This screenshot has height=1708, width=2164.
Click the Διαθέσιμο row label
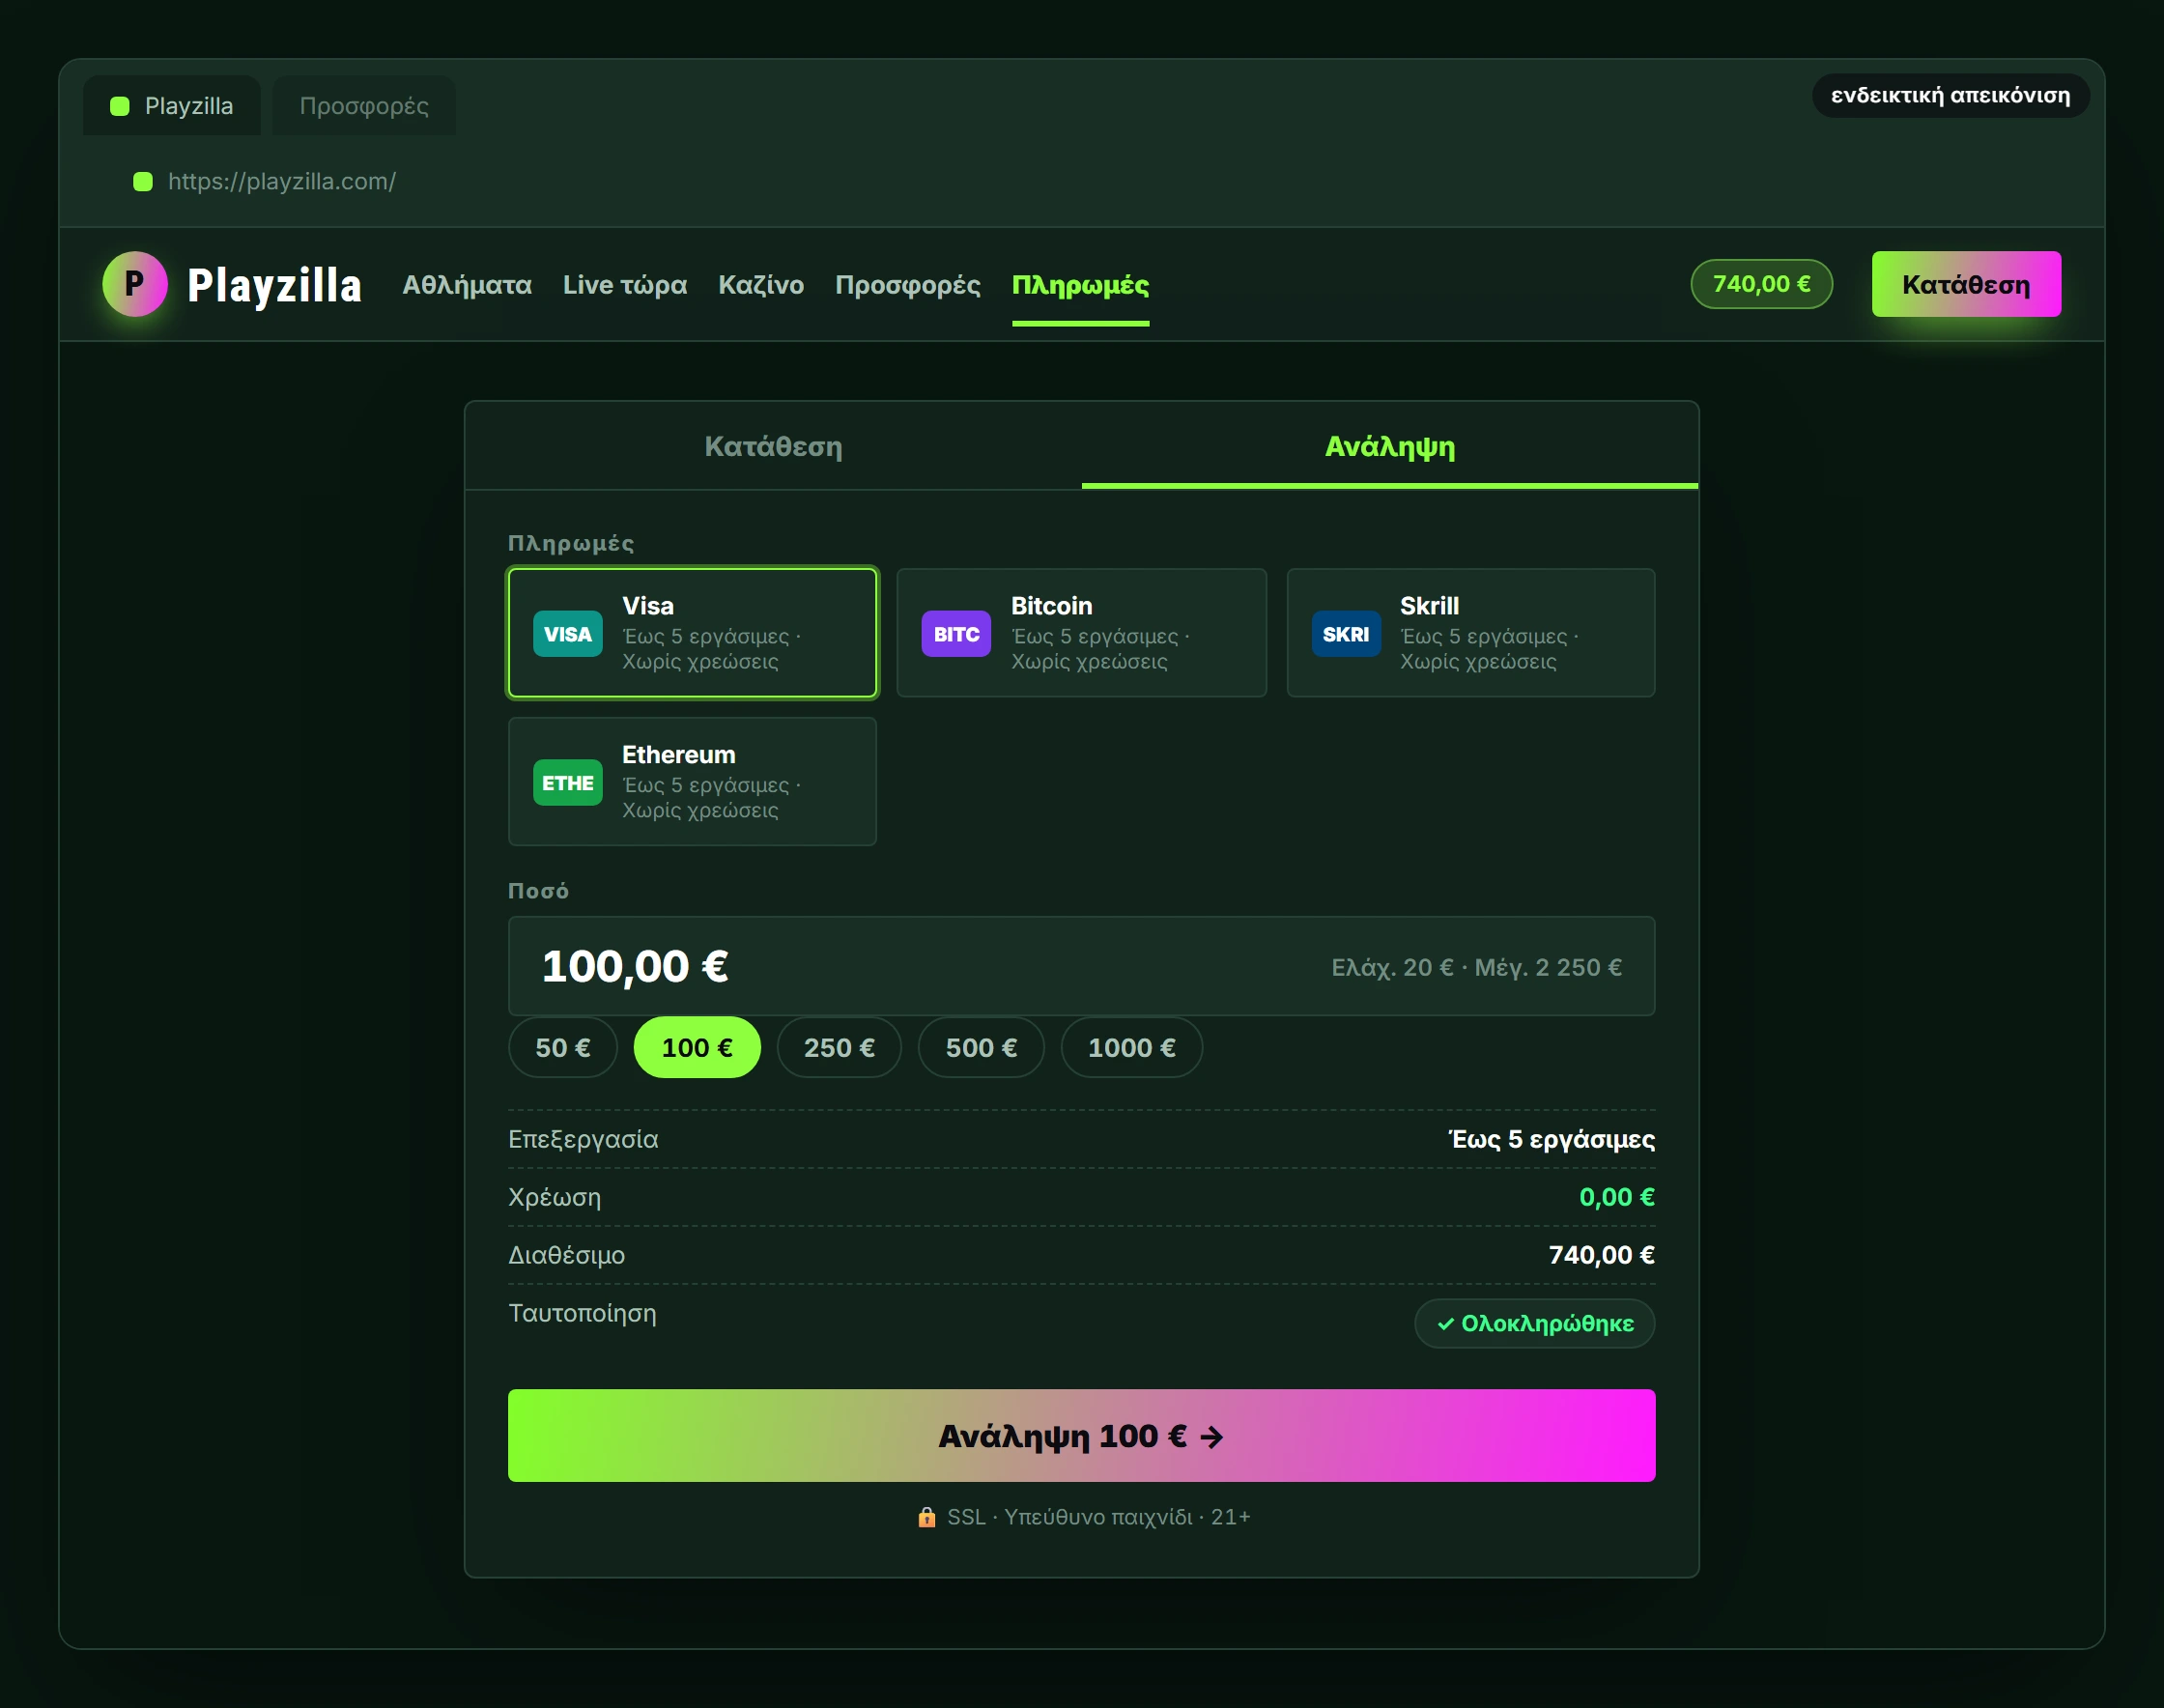click(x=567, y=1255)
